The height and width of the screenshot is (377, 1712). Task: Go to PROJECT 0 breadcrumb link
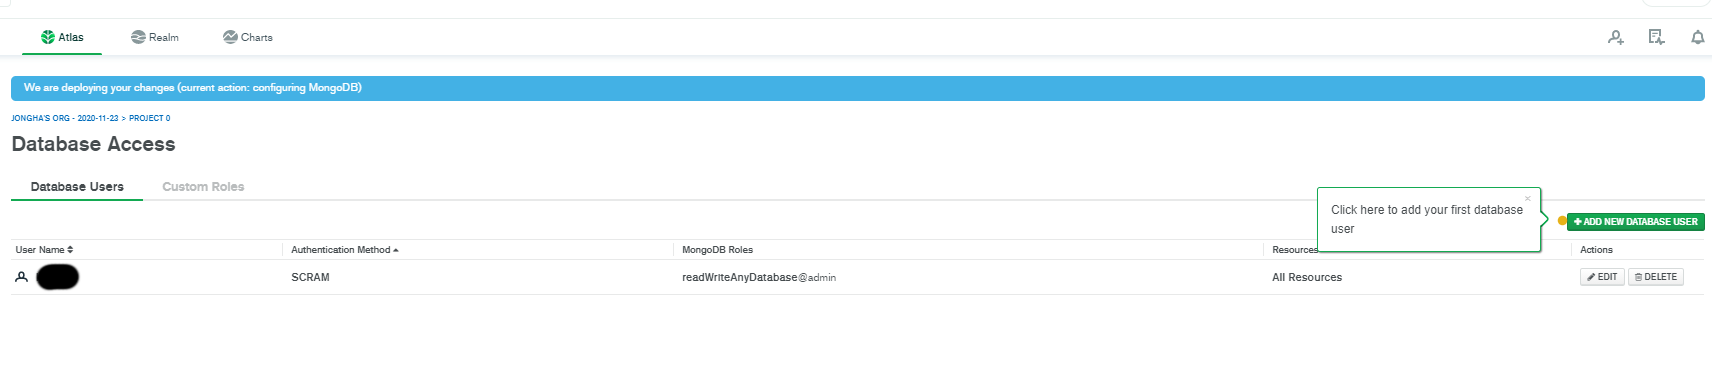point(149,118)
